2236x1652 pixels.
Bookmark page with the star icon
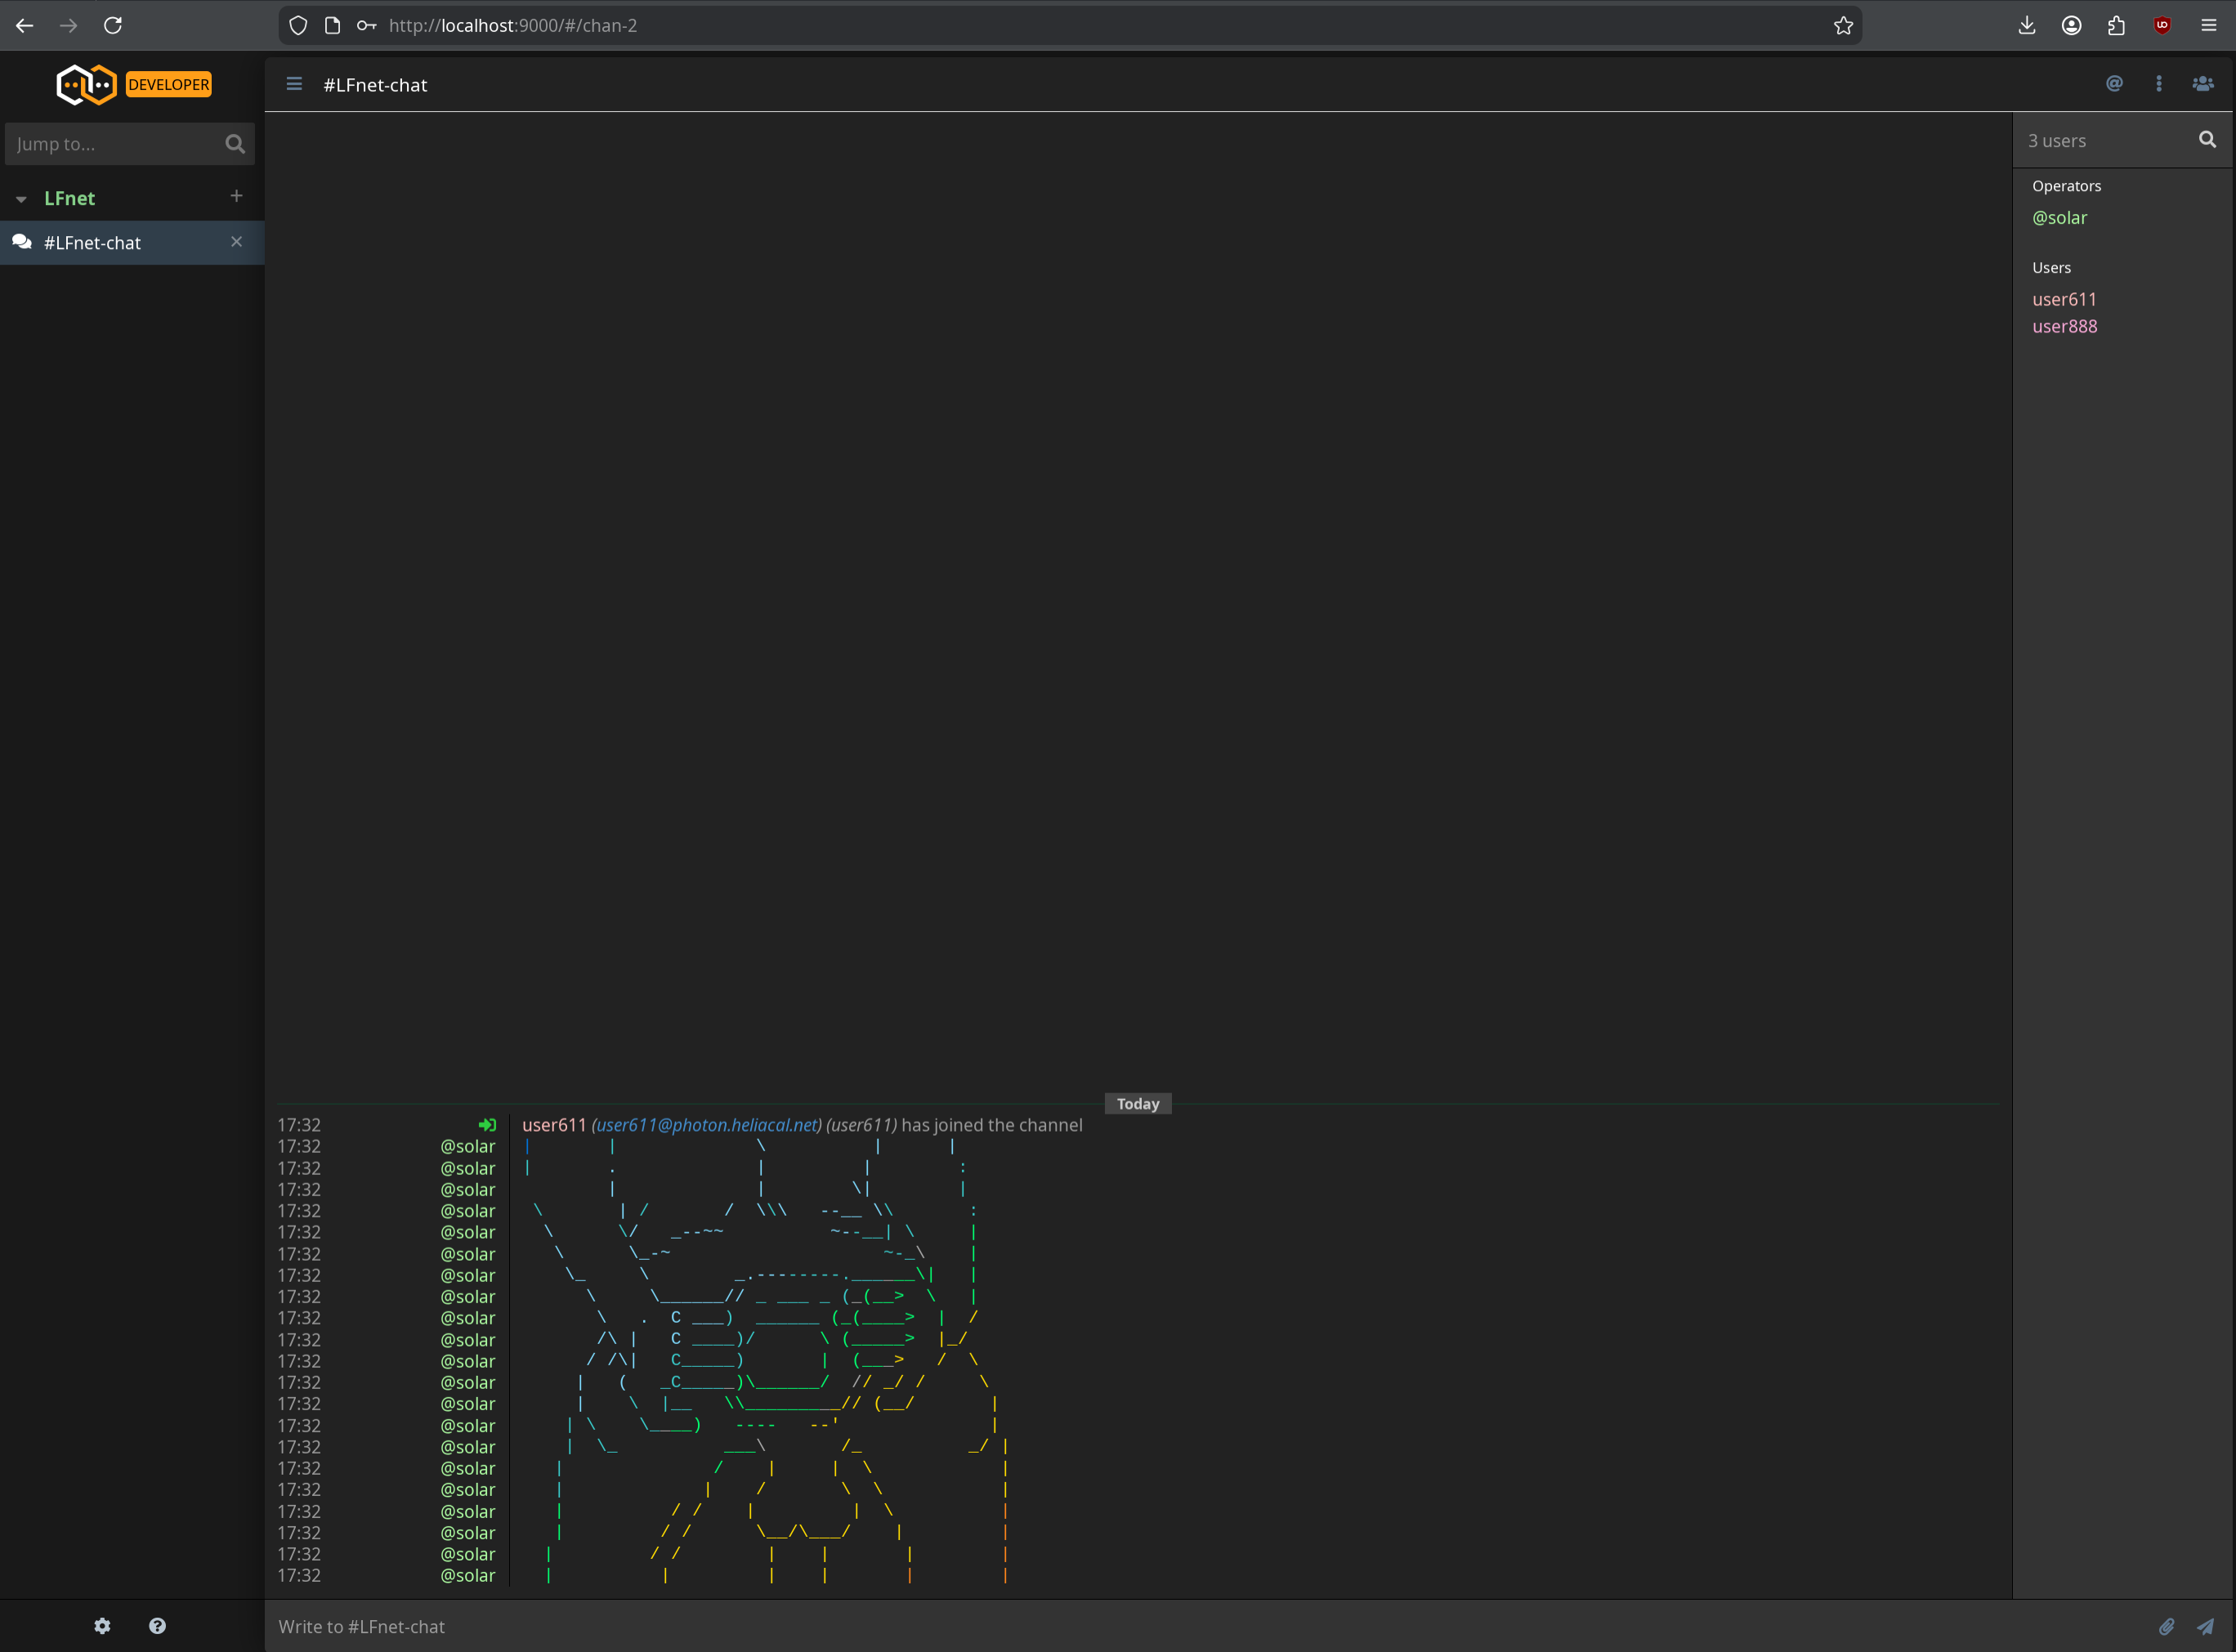(1843, 26)
